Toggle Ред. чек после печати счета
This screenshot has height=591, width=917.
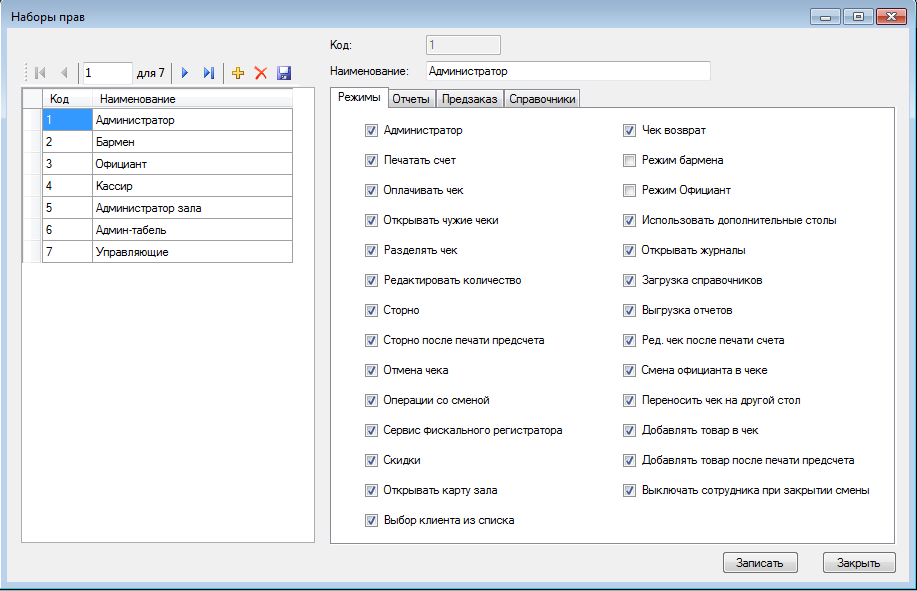click(629, 340)
